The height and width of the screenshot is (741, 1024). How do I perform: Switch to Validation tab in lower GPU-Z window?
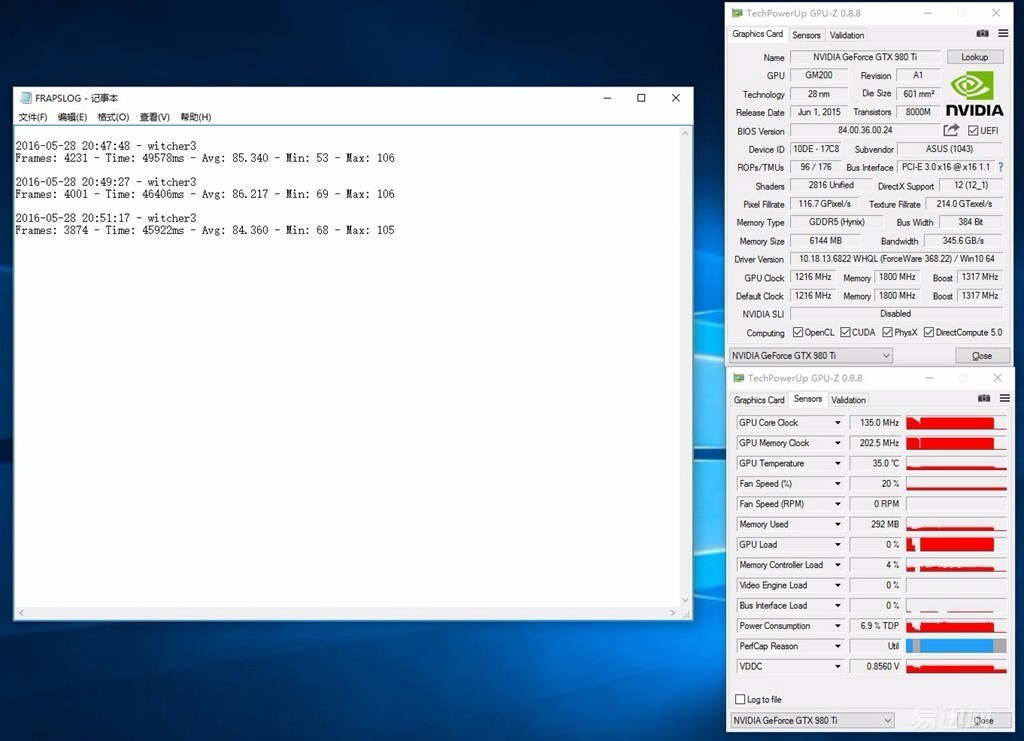coord(848,400)
